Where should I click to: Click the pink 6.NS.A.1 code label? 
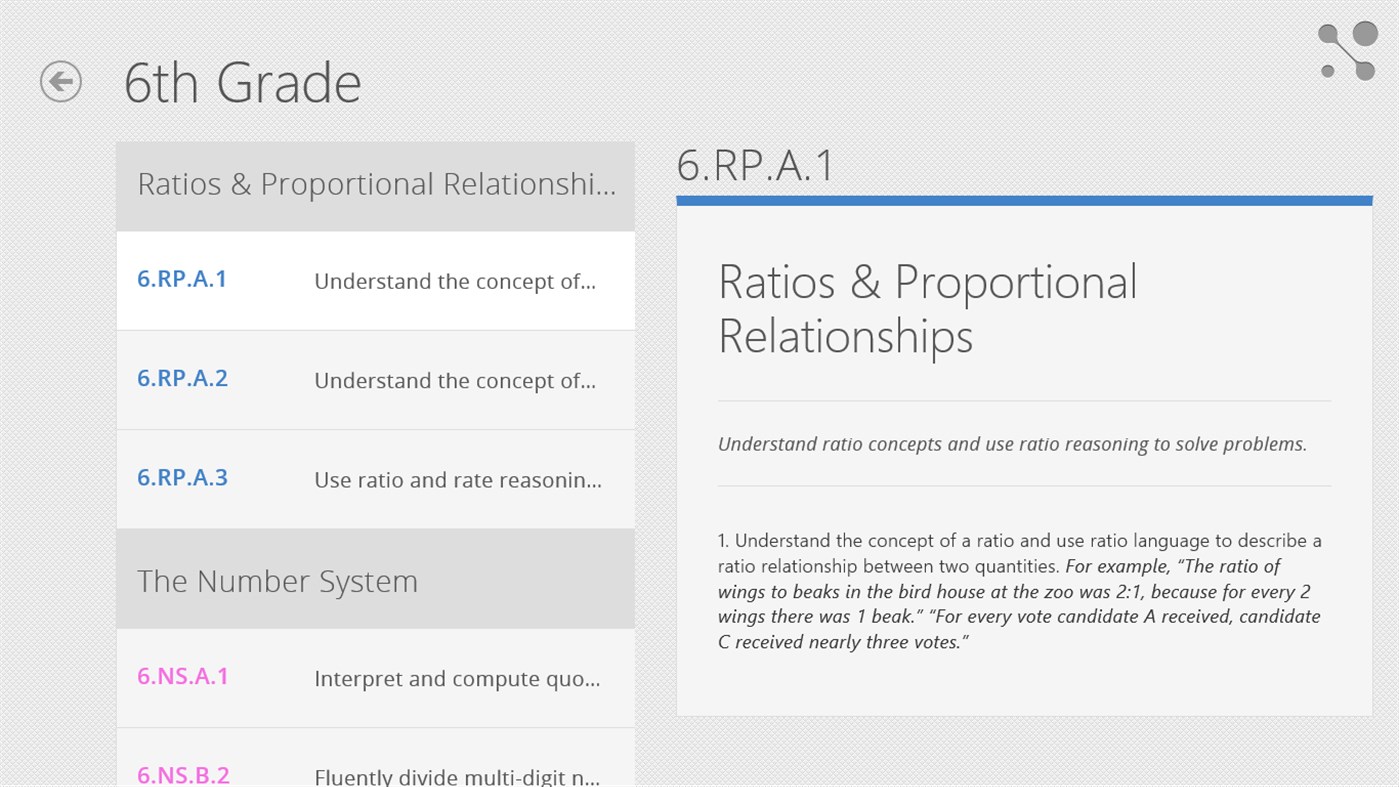click(x=182, y=677)
